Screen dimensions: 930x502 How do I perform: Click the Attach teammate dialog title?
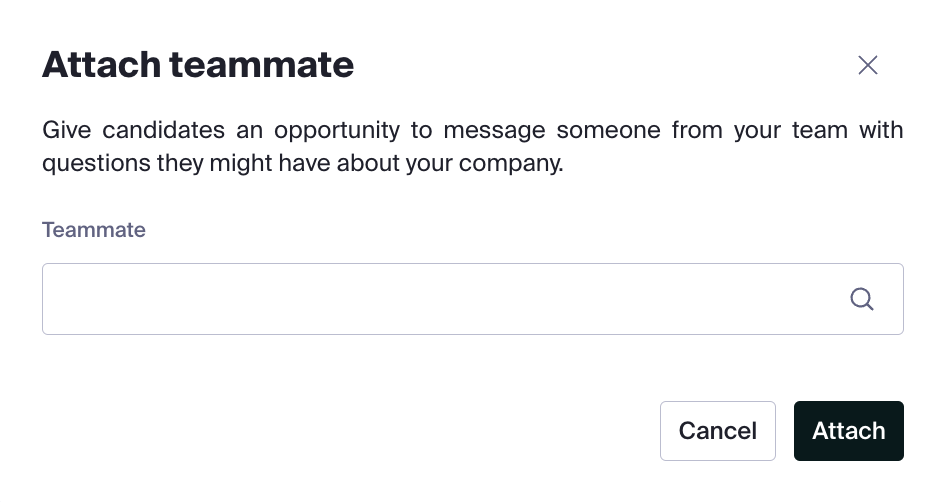click(x=198, y=64)
